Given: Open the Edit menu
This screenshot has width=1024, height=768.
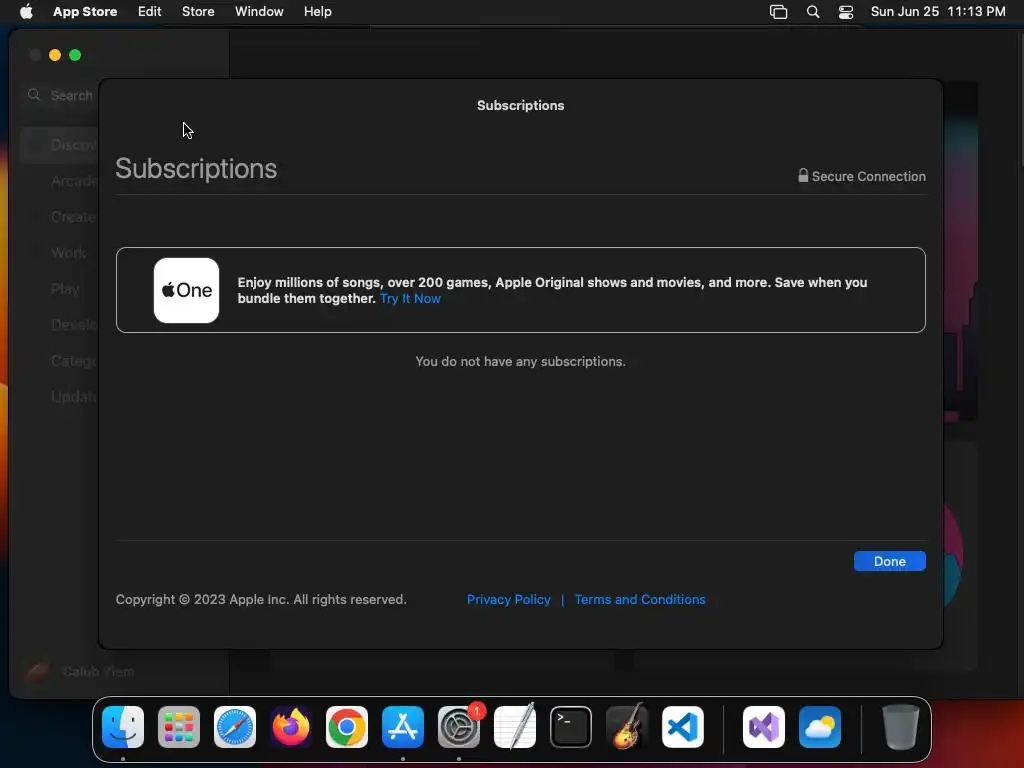Looking at the screenshot, I should (x=150, y=12).
